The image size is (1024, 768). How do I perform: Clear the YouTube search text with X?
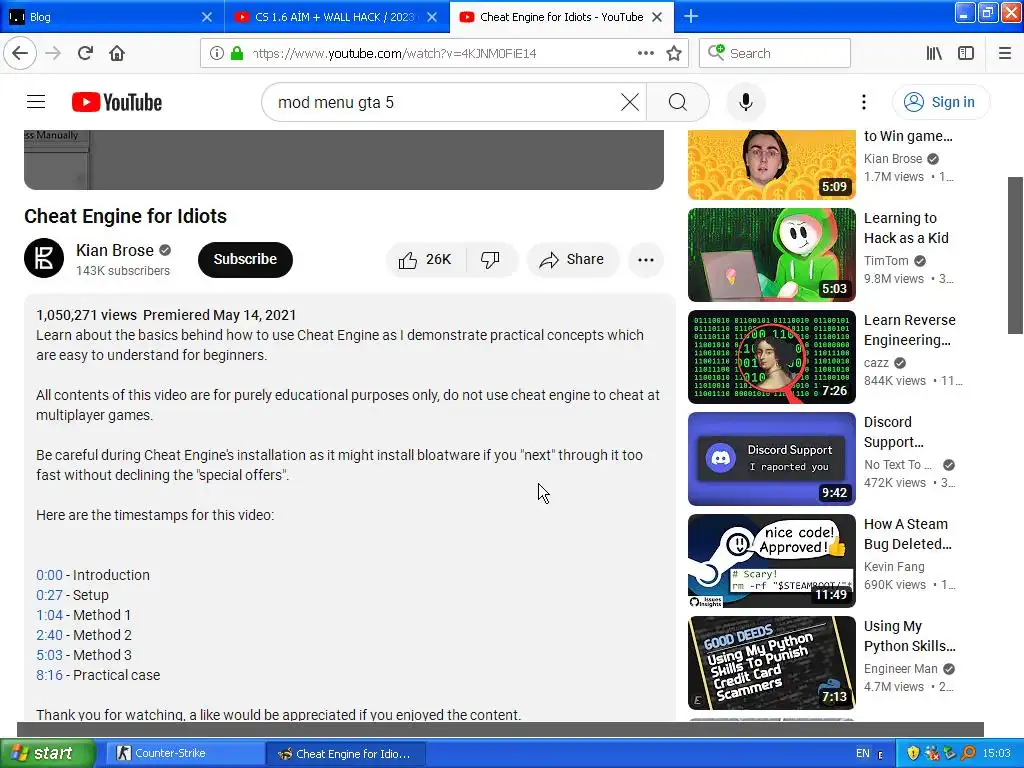tap(630, 102)
